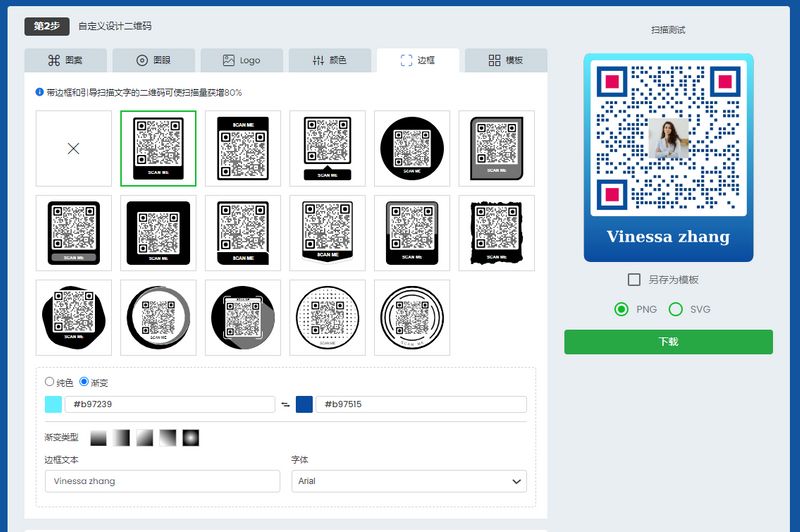Screen dimensions: 800x532
Task: Pick the double-ring stamp circle frame
Action: tap(412, 317)
